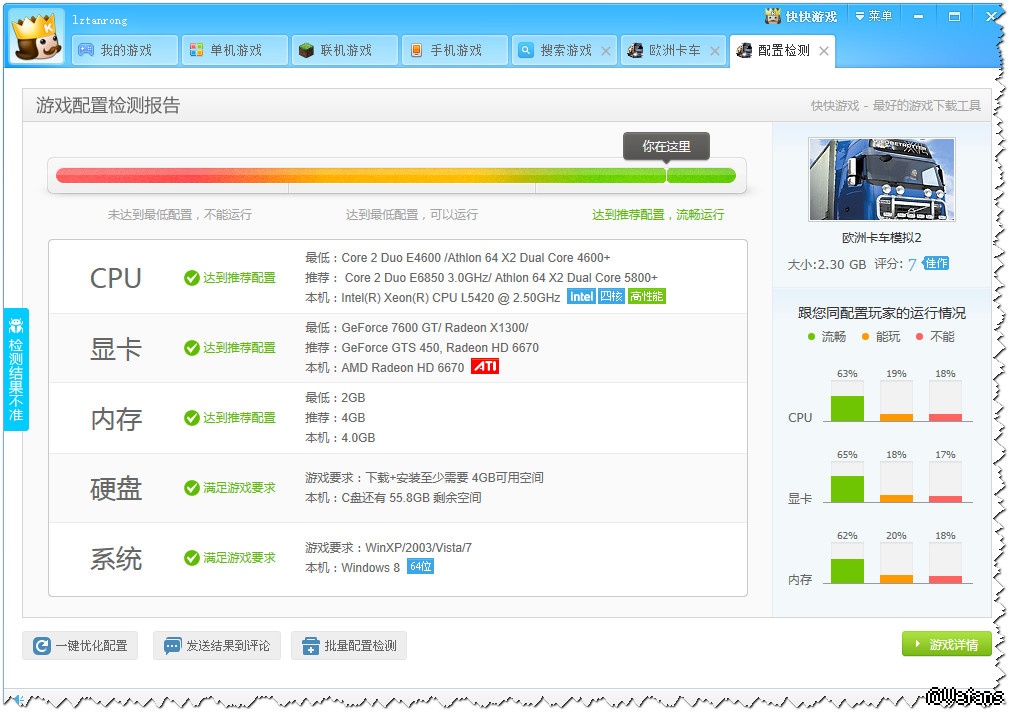Open 游戏详情 green button
Image resolution: width=1015 pixels, height=717 pixels.
click(x=946, y=644)
